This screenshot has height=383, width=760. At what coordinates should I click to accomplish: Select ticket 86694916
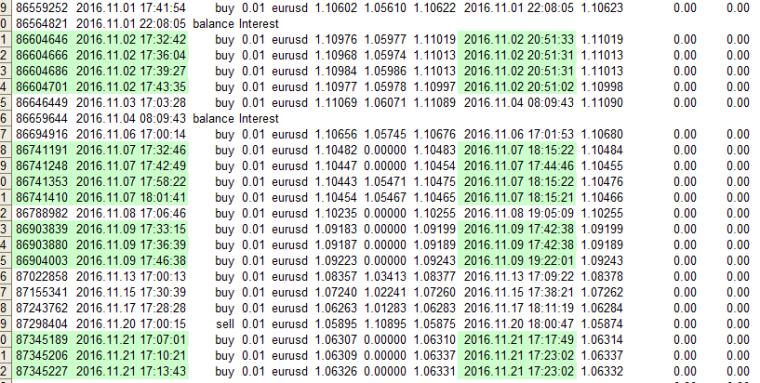(42, 134)
